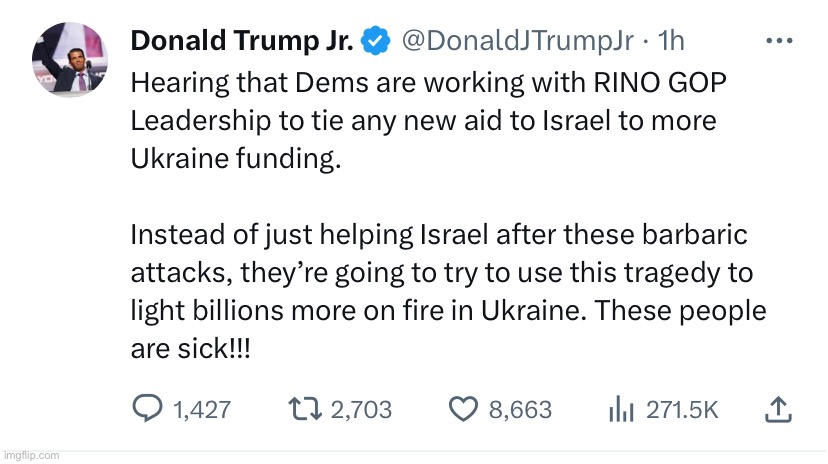The height and width of the screenshot is (464, 828).
Task: Click the 1,427 replies count
Action: point(202,409)
